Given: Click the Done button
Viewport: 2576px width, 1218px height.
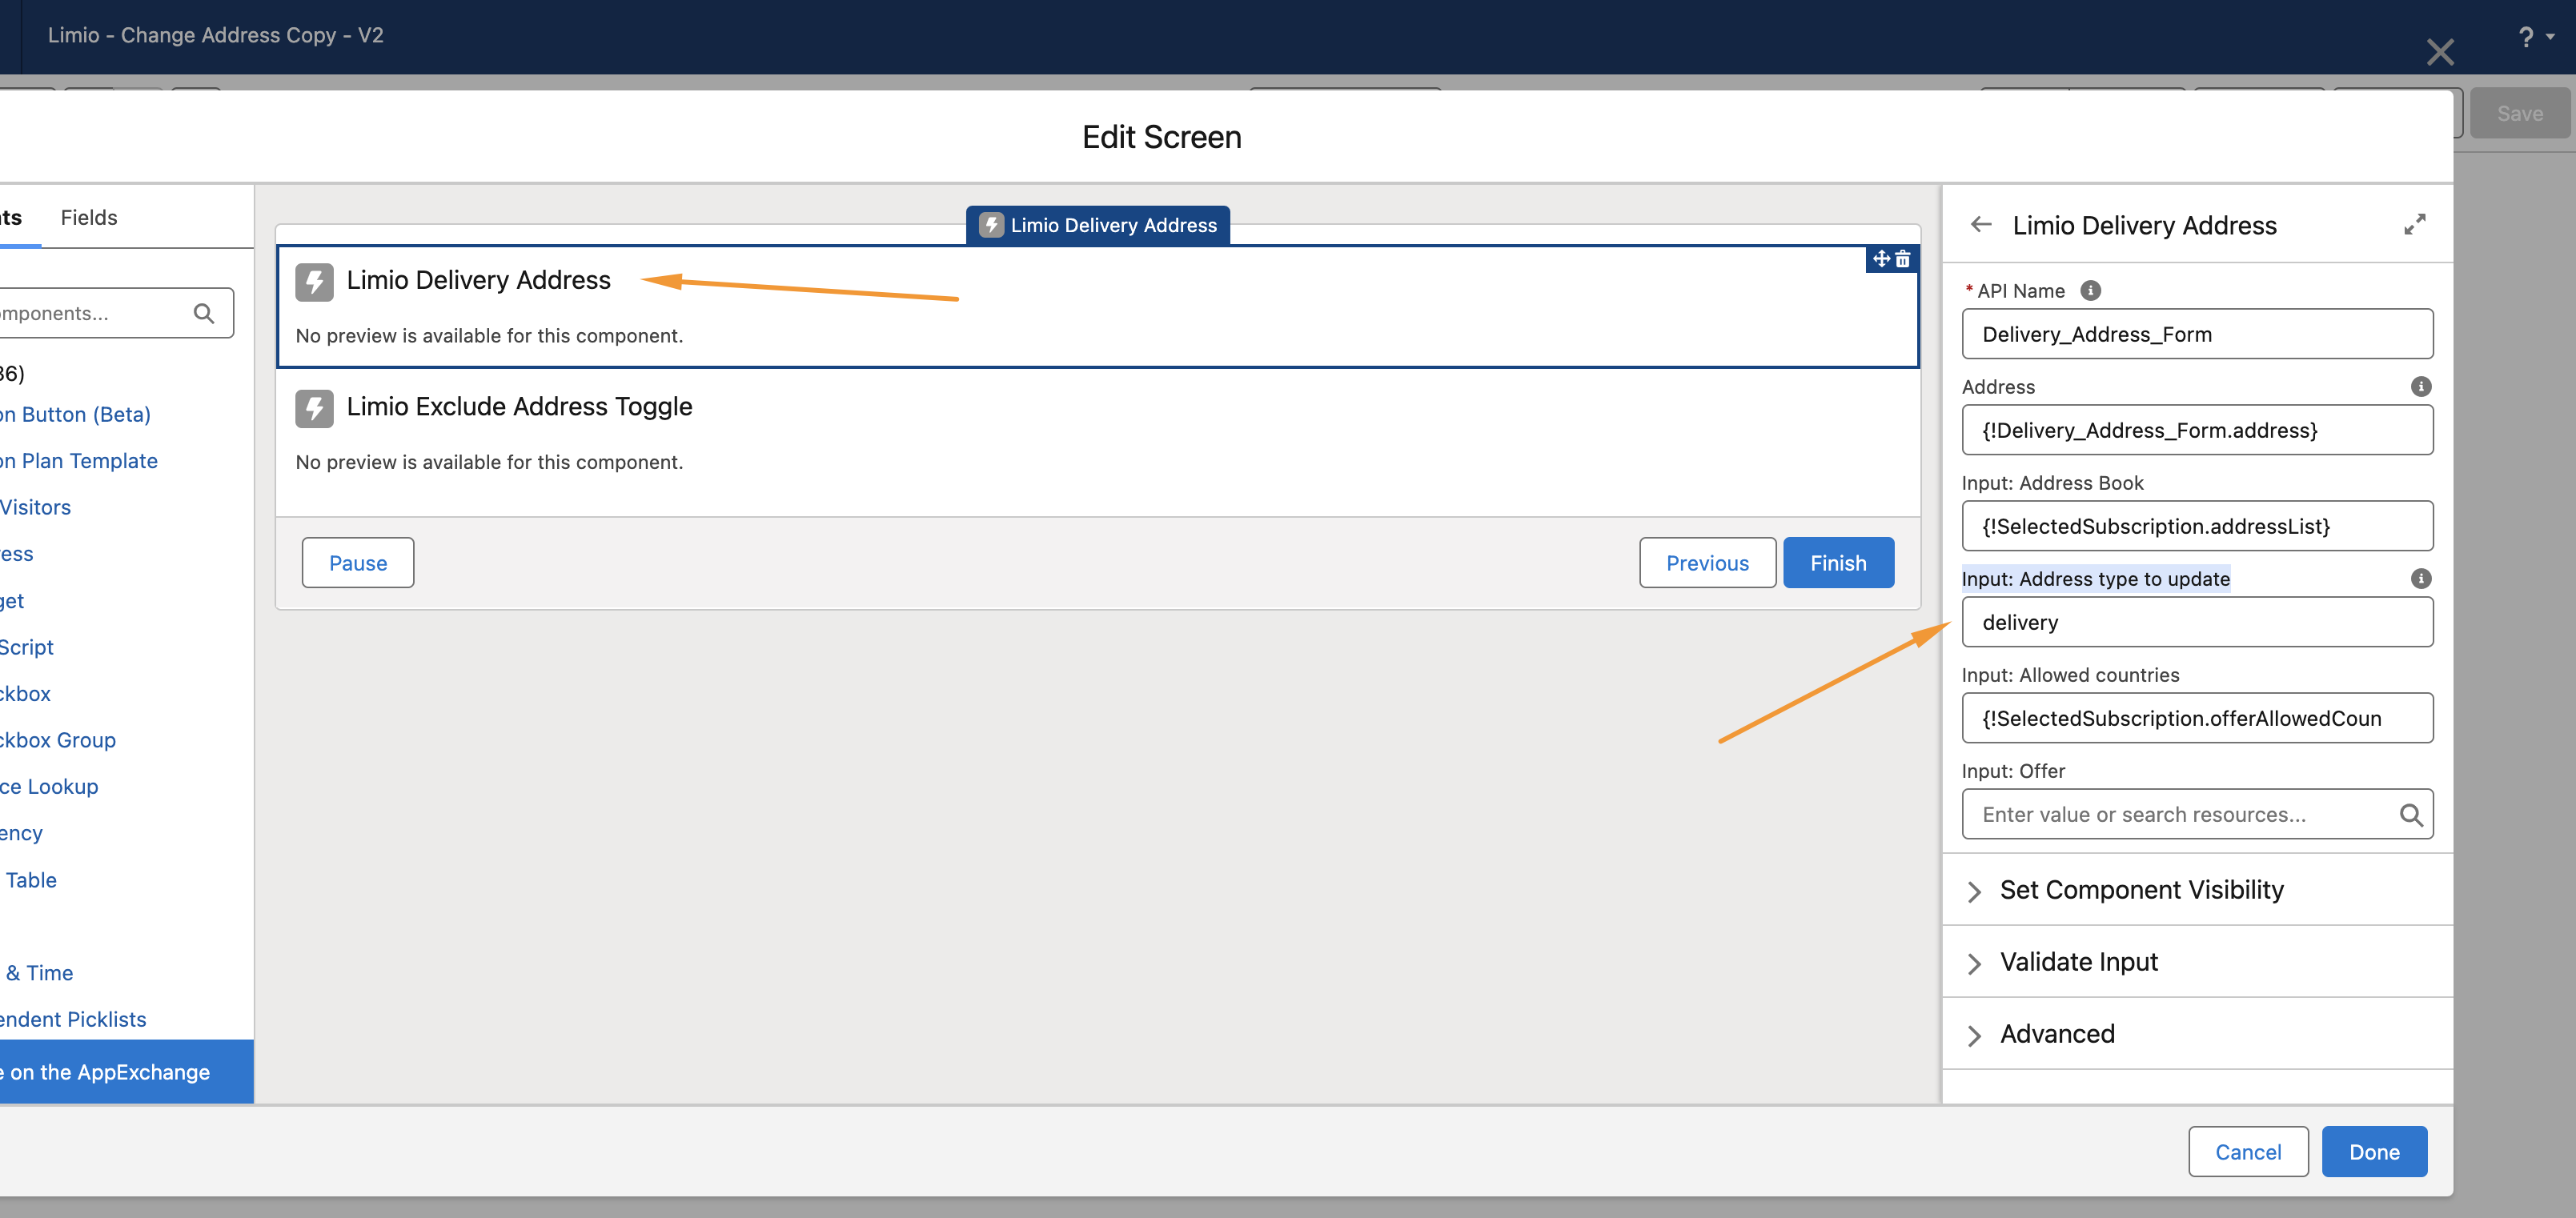Looking at the screenshot, I should (x=2373, y=1152).
